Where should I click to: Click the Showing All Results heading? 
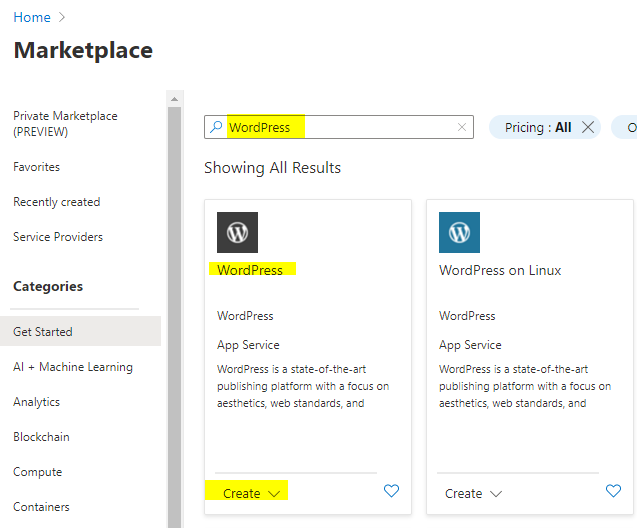pos(272,168)
